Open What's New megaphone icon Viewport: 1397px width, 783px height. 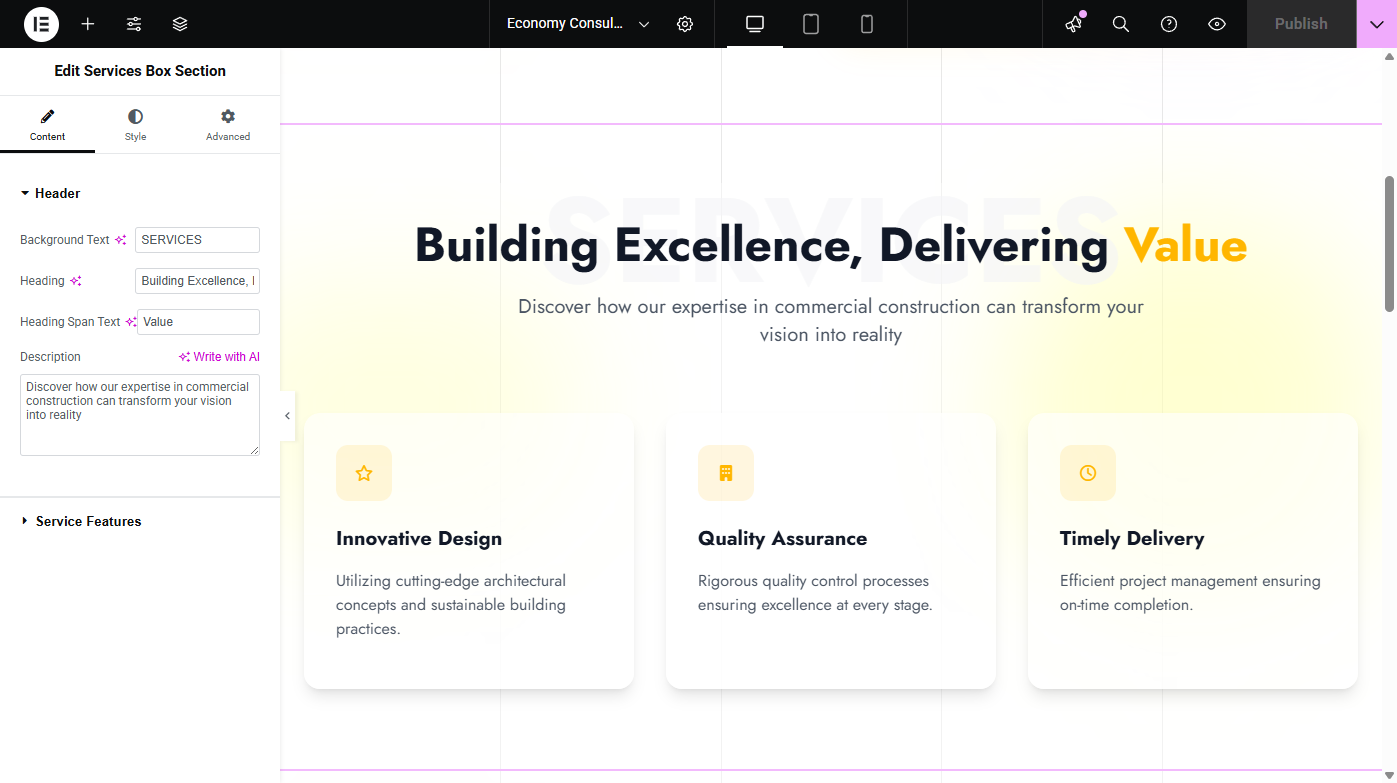pos(1074,24)
